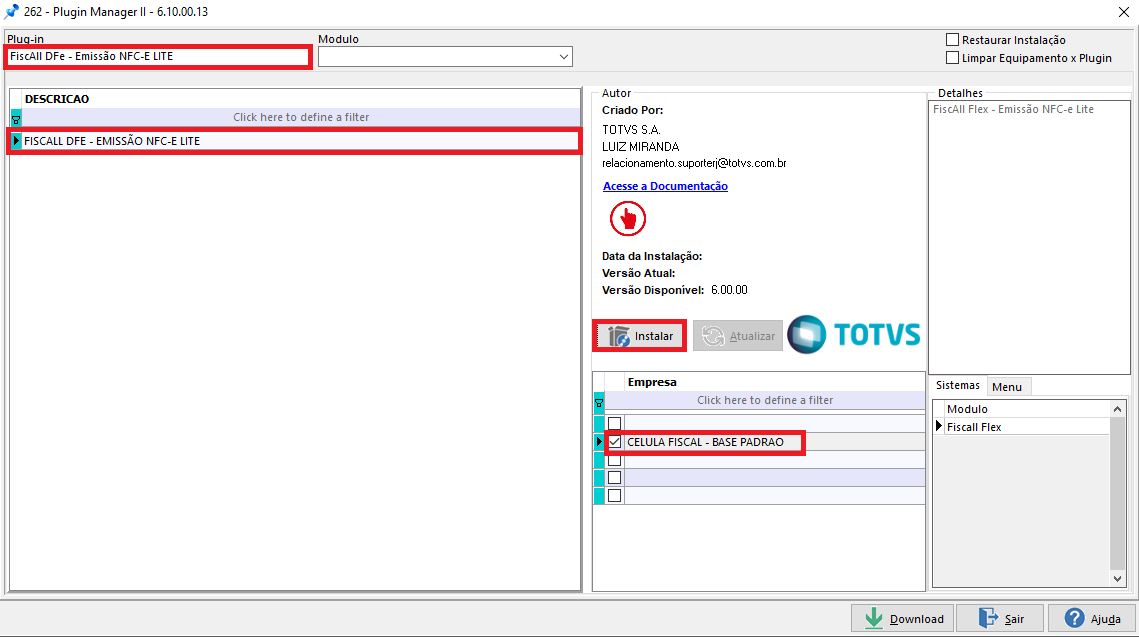
Task: Click the TOTVS logo
Action: [x=854, y=335]
